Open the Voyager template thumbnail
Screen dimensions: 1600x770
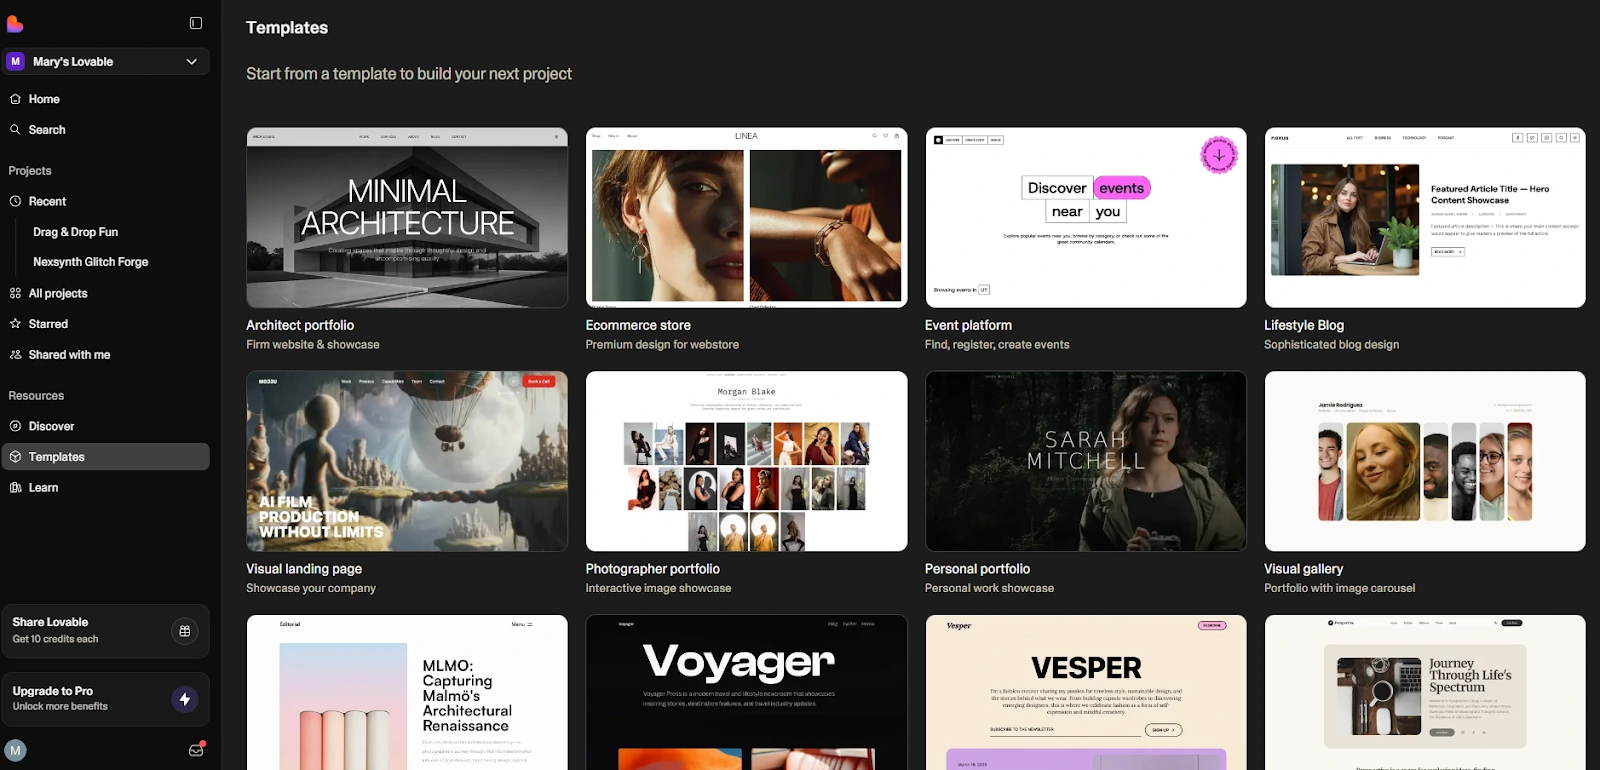click(x=746, y=692)
